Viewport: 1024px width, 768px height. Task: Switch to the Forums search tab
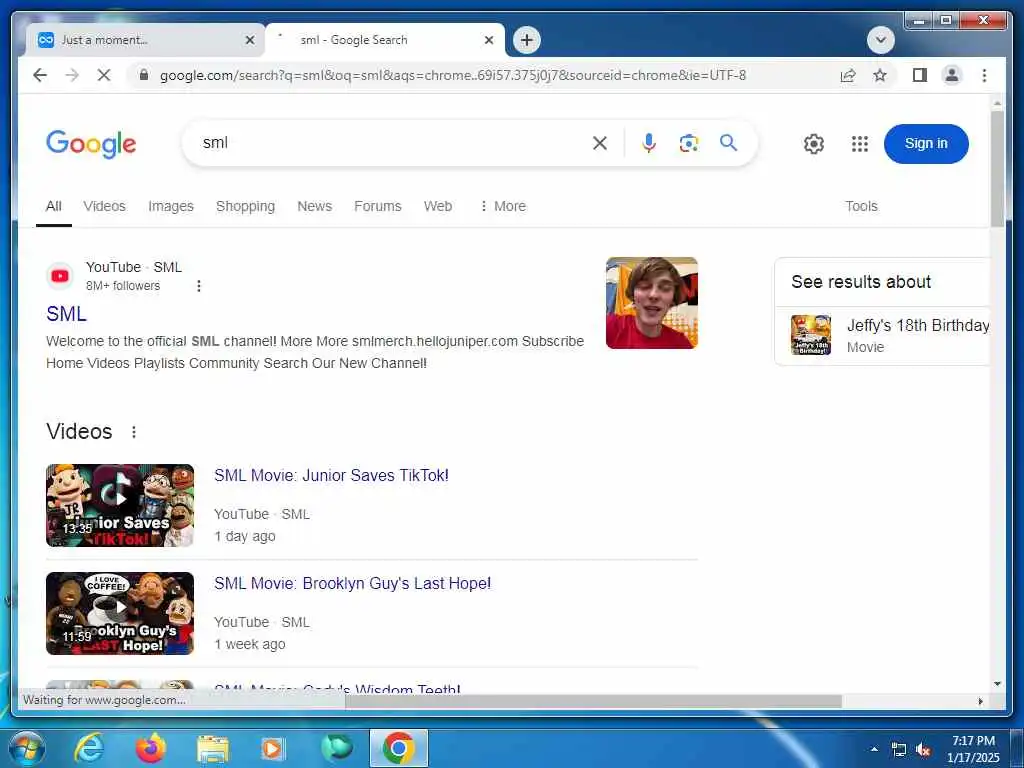tap(377, 206)
